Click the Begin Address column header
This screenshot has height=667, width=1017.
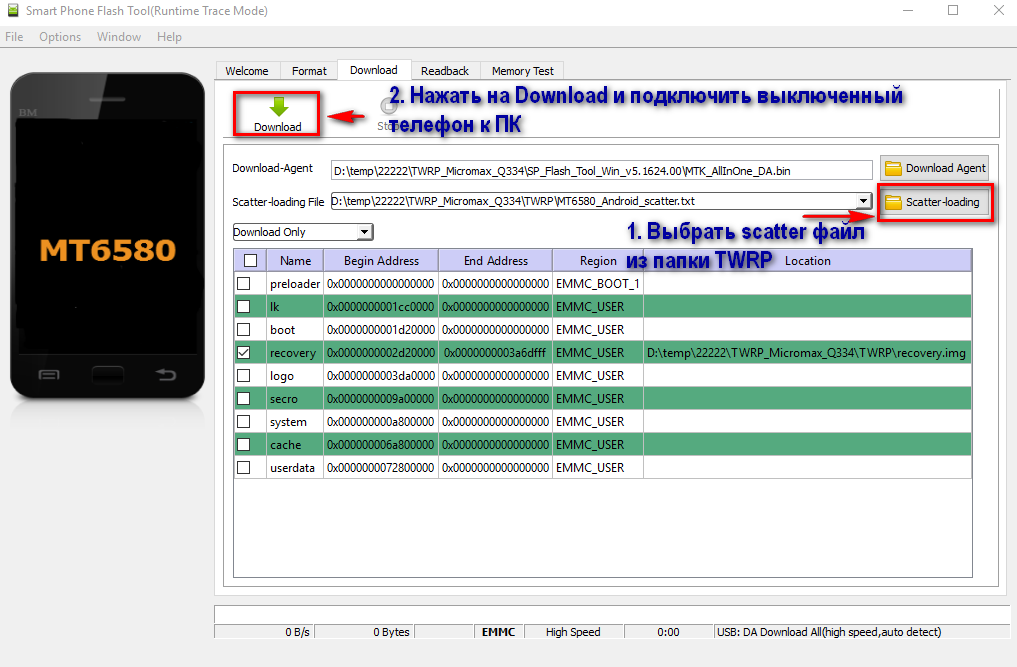click(x=381, y=261)
